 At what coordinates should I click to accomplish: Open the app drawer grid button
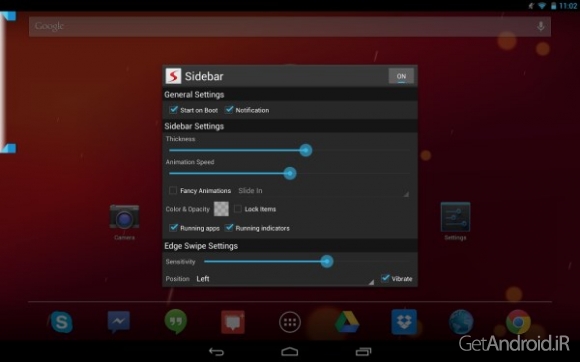[x=290, y=322]
